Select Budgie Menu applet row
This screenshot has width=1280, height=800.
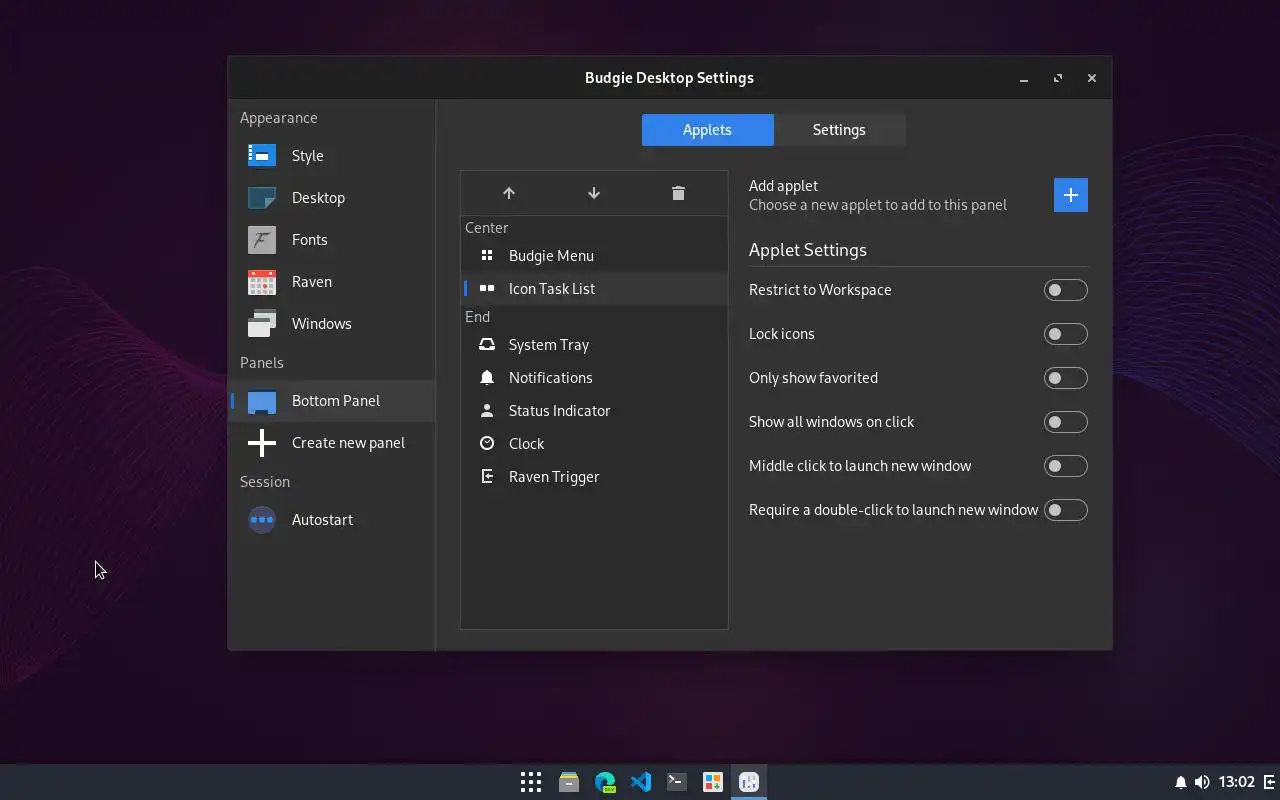[x=594, y=256]
